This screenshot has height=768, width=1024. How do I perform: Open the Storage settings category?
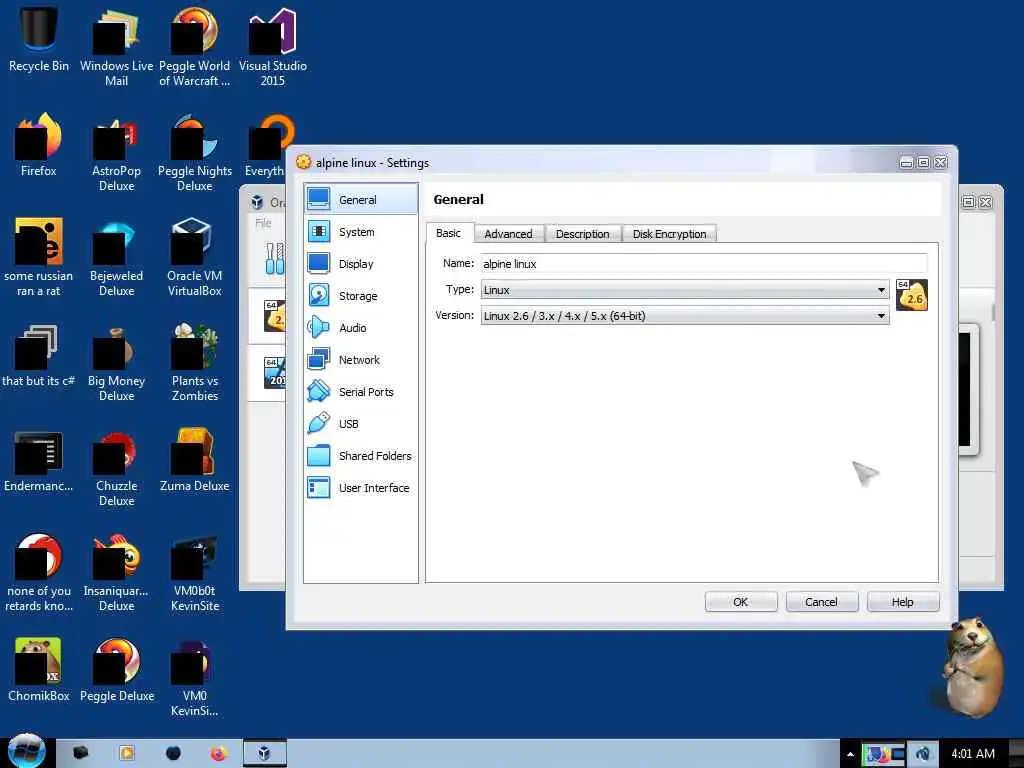click(360, 296)
